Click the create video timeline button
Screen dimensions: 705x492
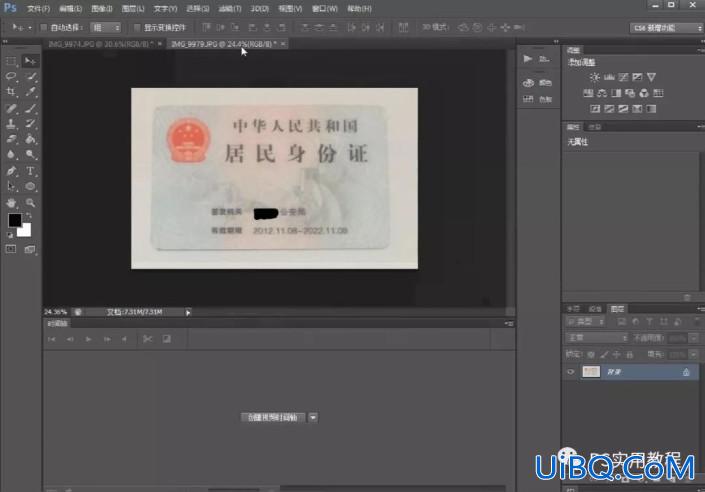(273, 417)
